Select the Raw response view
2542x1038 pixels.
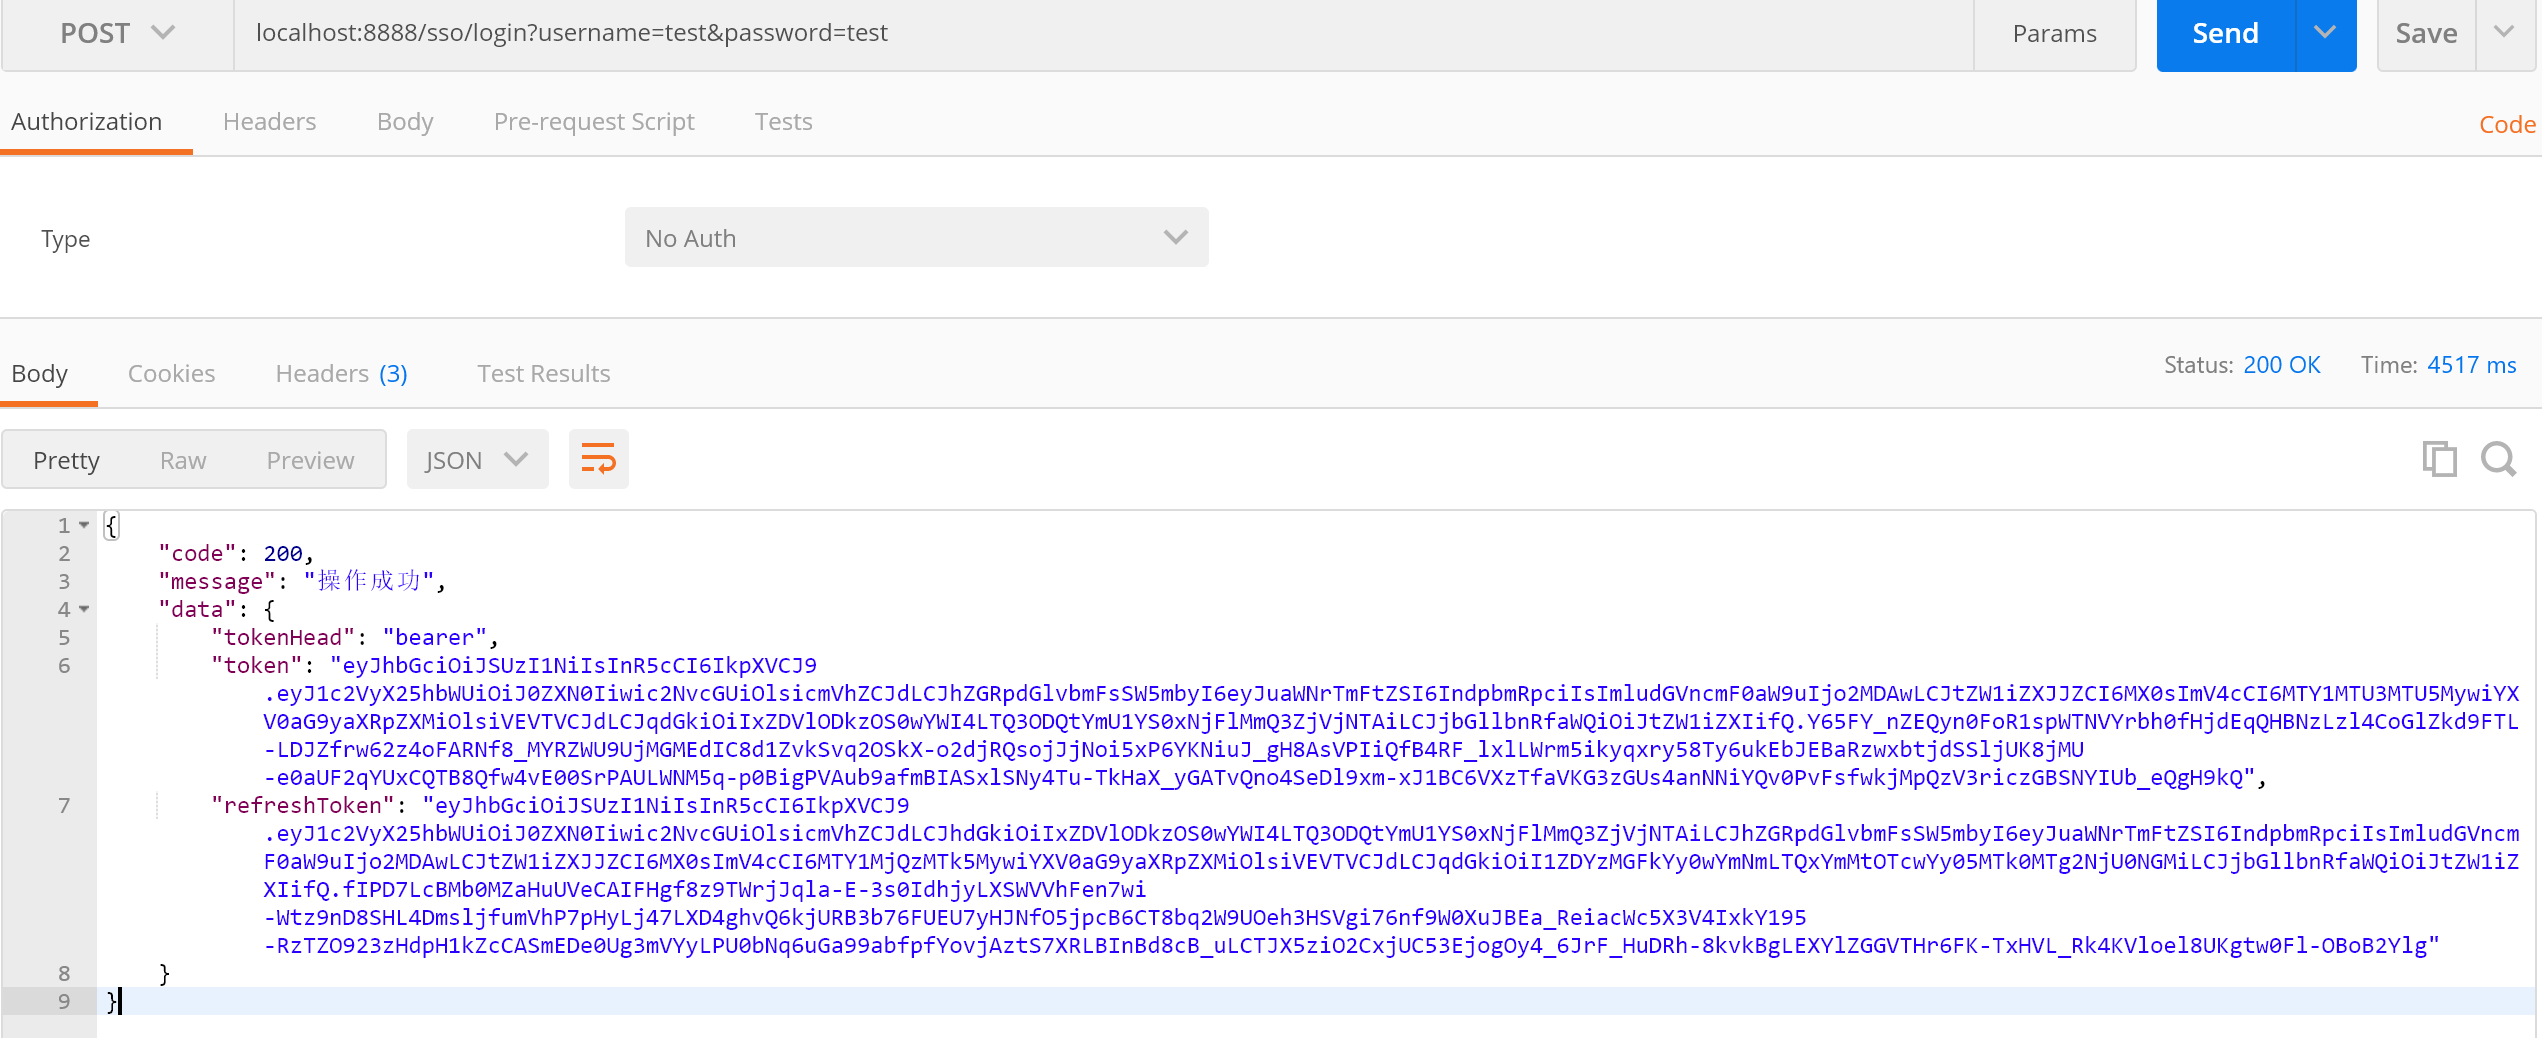tap(183, 460)
